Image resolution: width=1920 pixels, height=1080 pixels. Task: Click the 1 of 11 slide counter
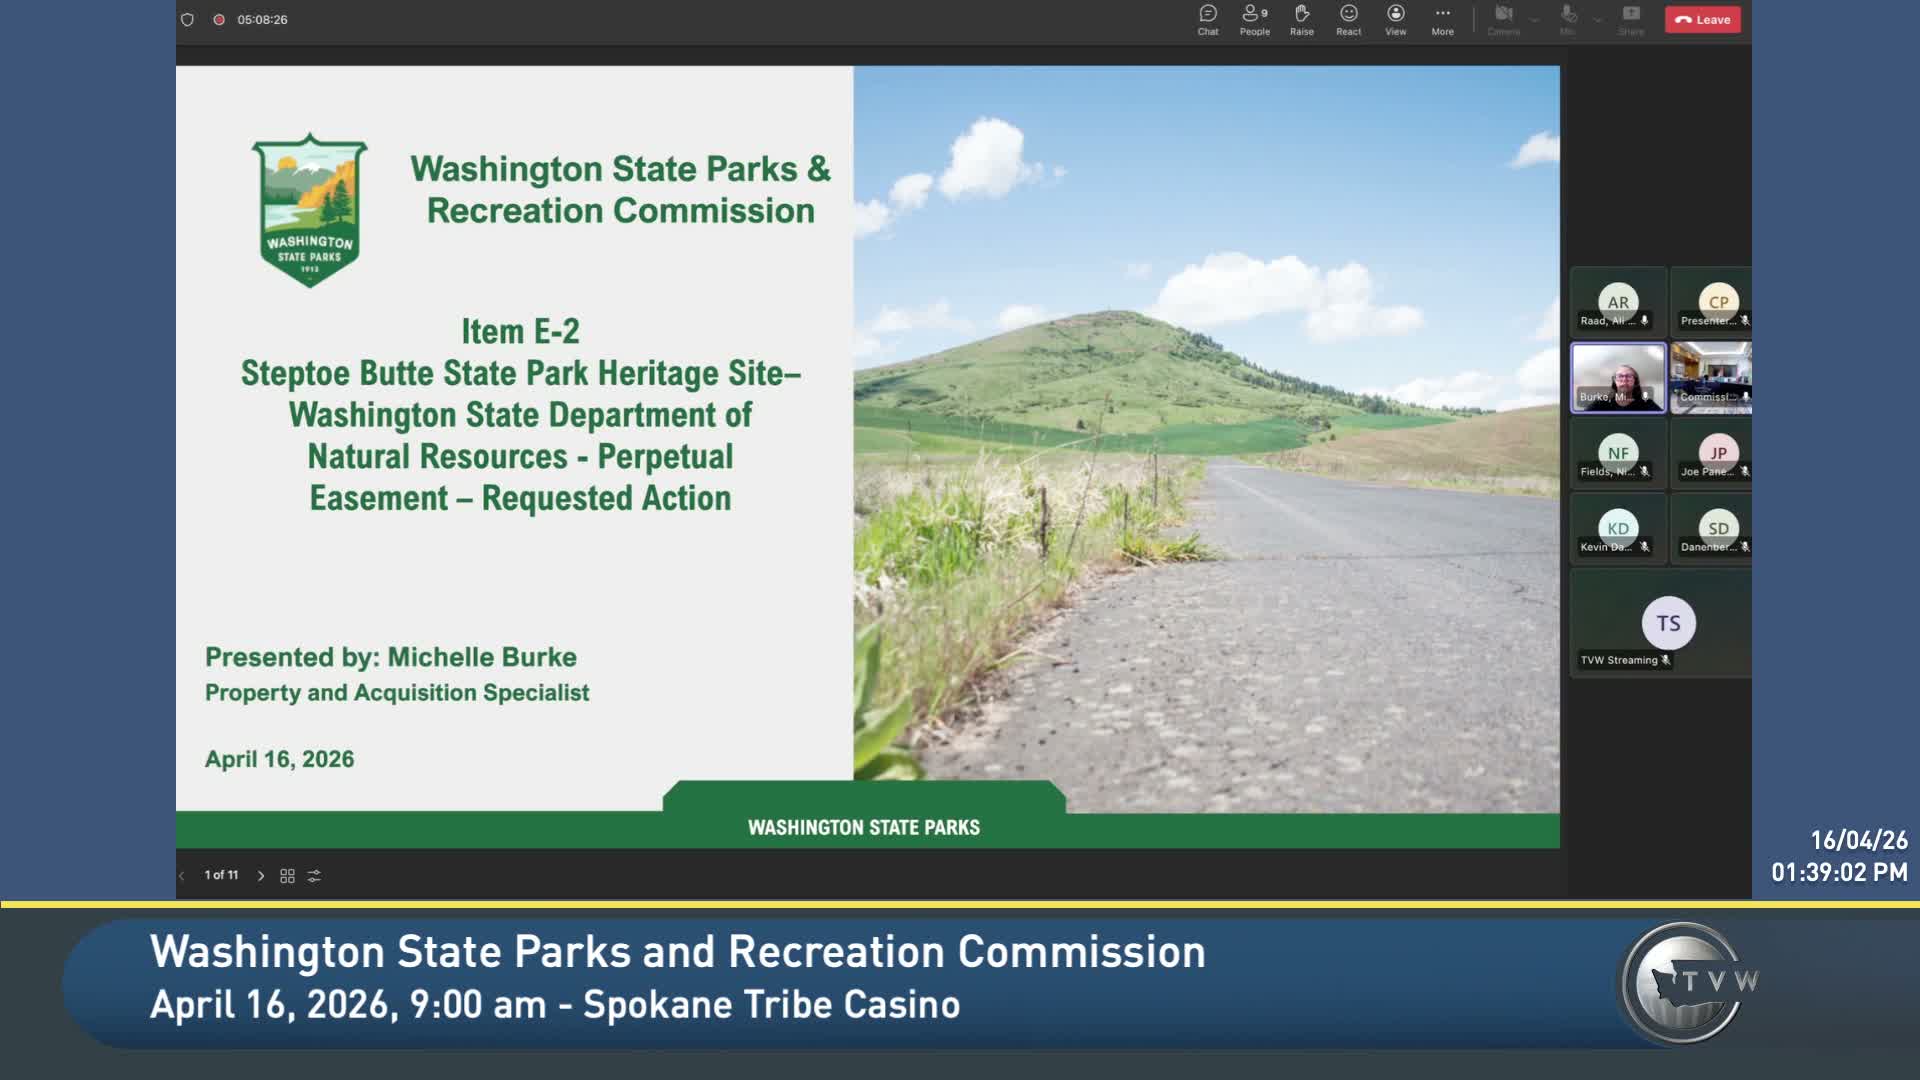221,875
